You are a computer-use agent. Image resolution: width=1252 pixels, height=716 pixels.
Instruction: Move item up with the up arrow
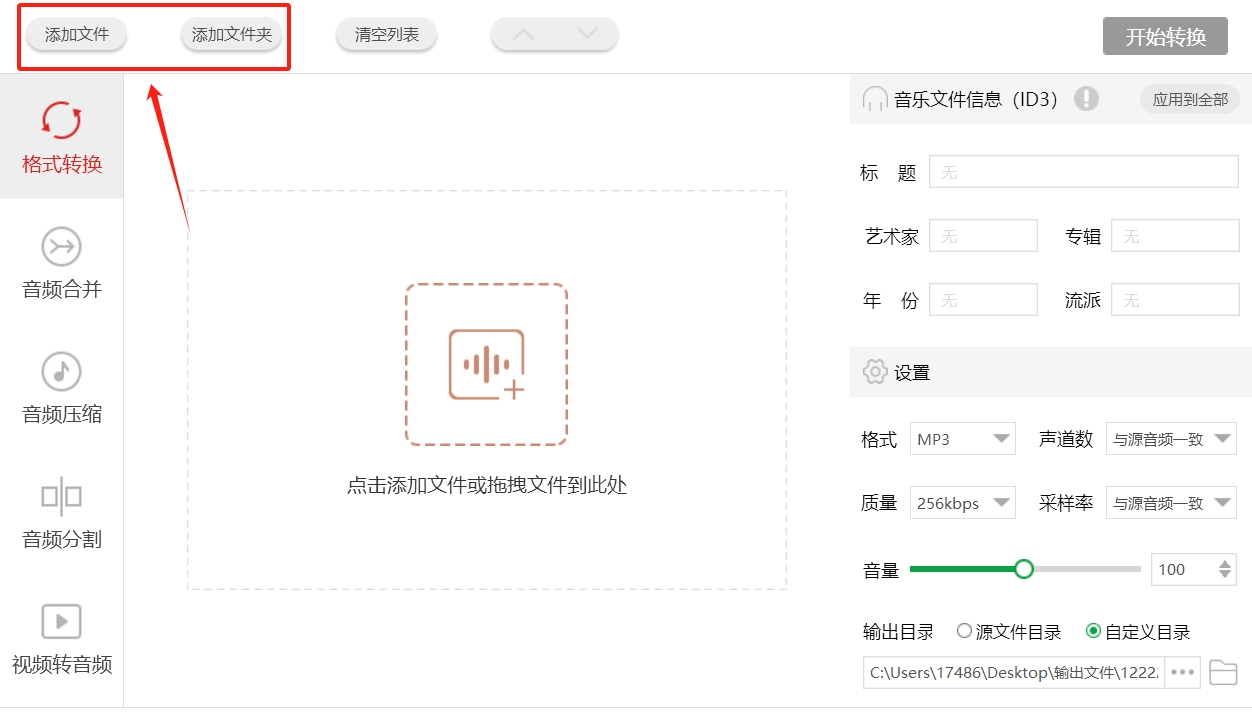click(523, 34)
